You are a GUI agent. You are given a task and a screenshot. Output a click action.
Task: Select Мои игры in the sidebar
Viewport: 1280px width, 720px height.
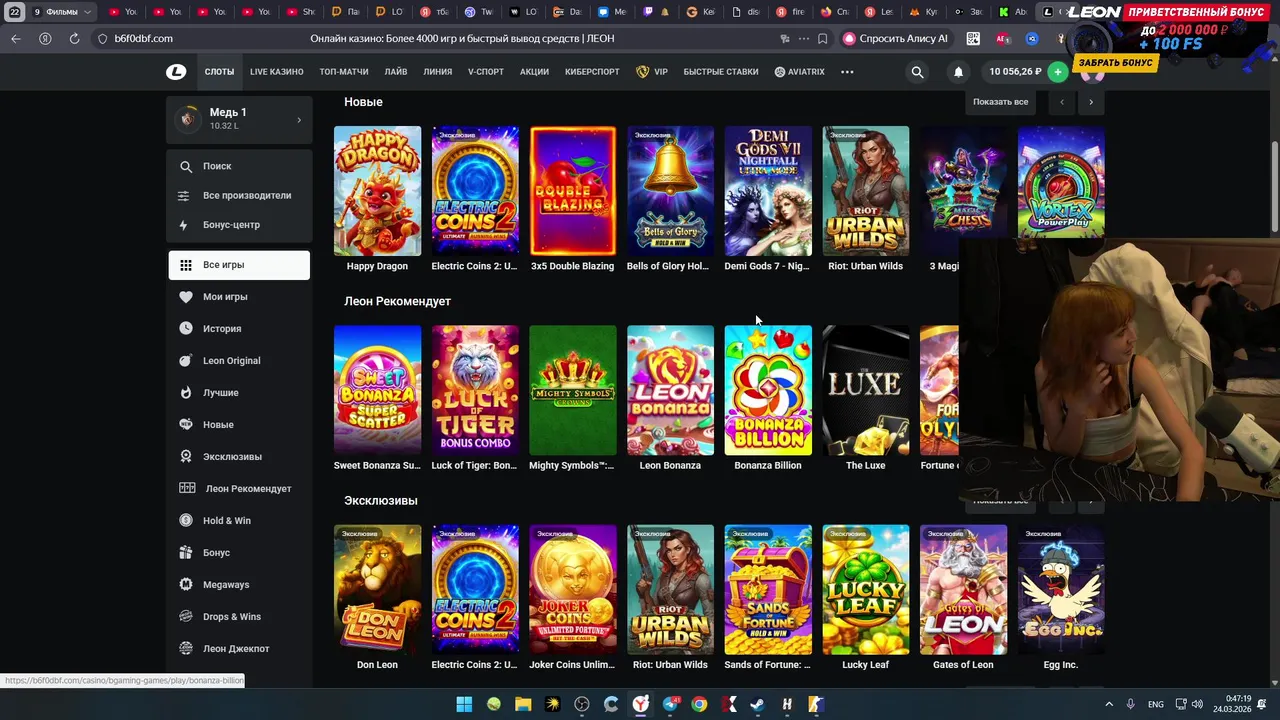click(x=239, y=297)
